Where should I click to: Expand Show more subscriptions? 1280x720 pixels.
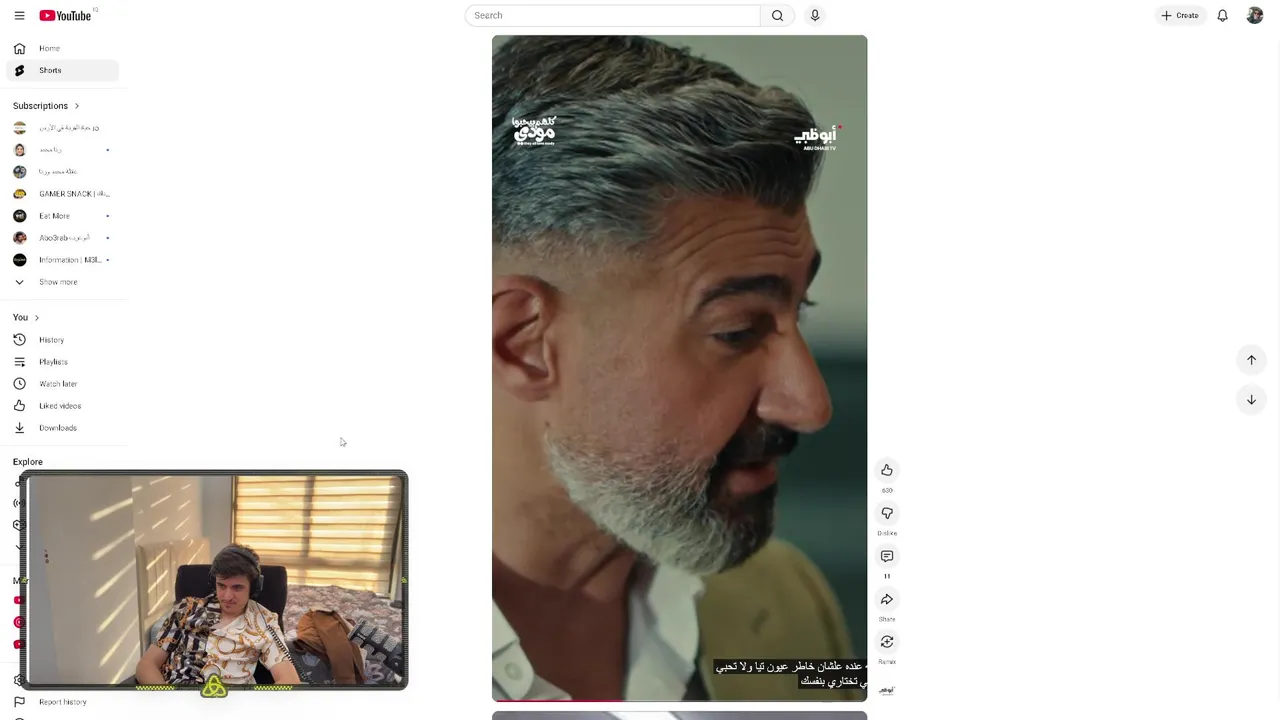pyautogui.click(x=62, y=281)
